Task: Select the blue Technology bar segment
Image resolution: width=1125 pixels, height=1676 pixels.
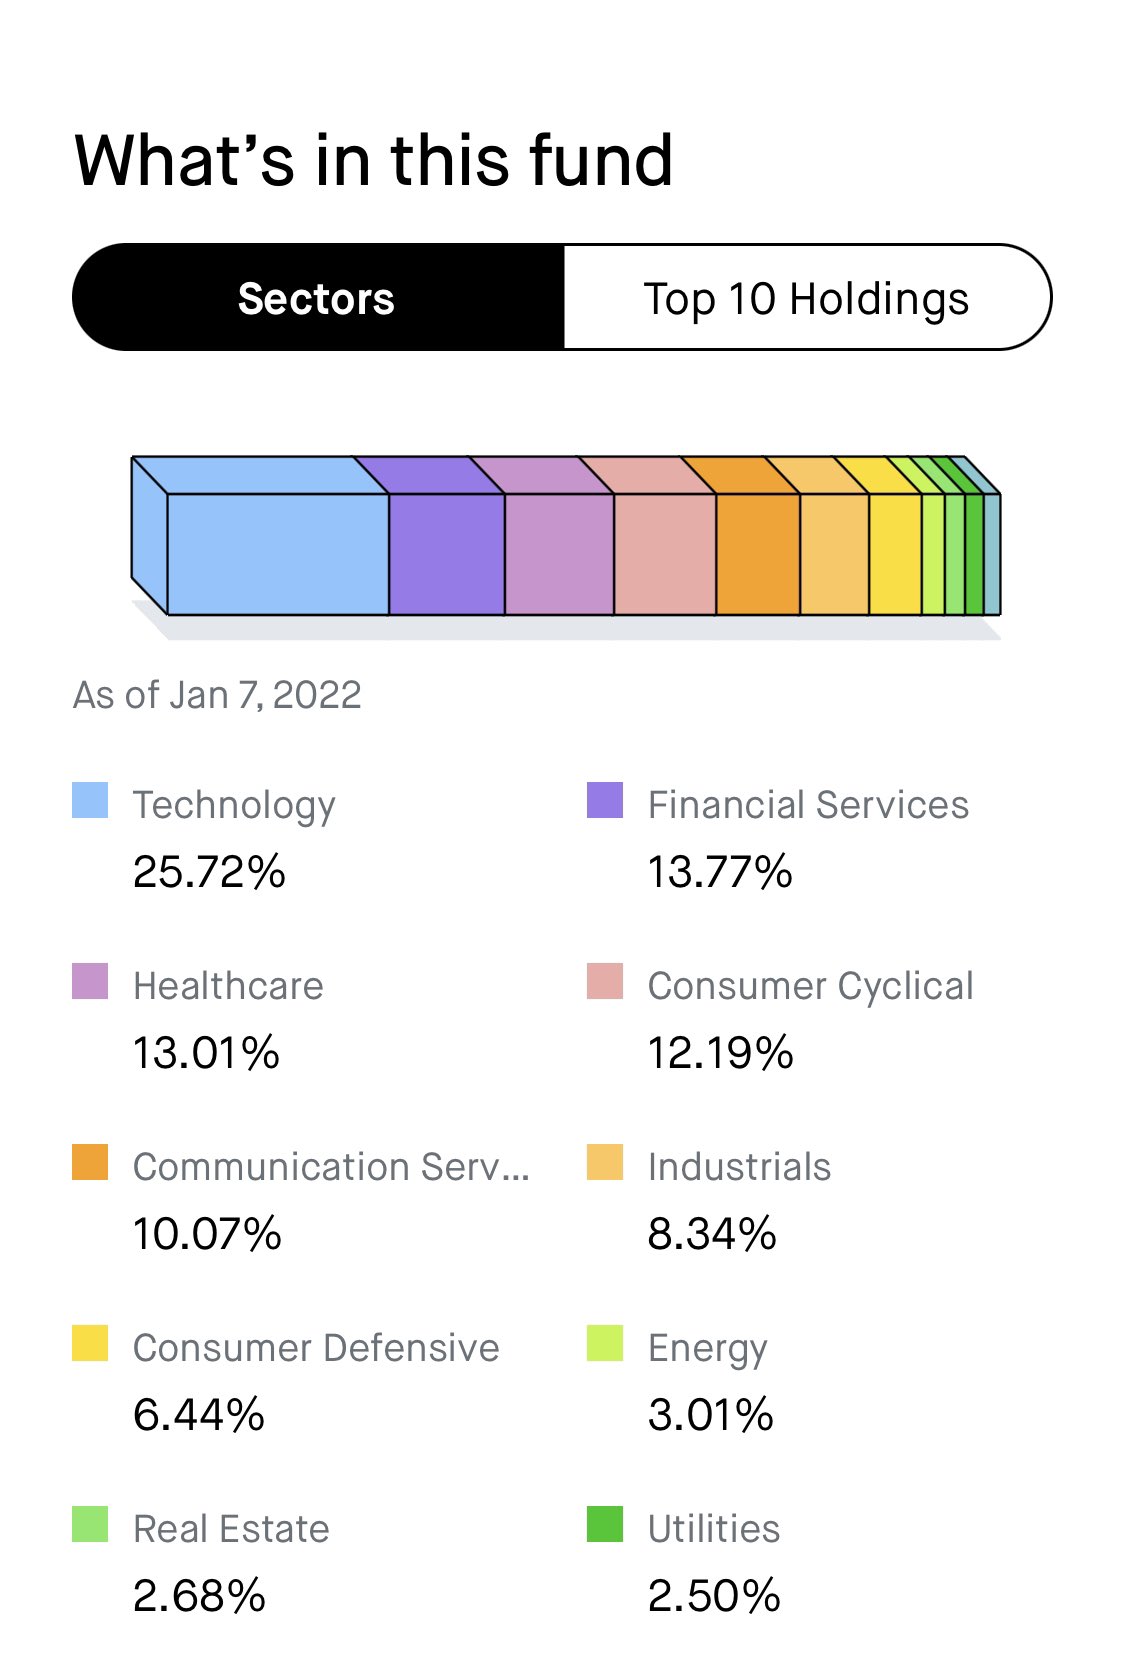Action: [278, 554]
